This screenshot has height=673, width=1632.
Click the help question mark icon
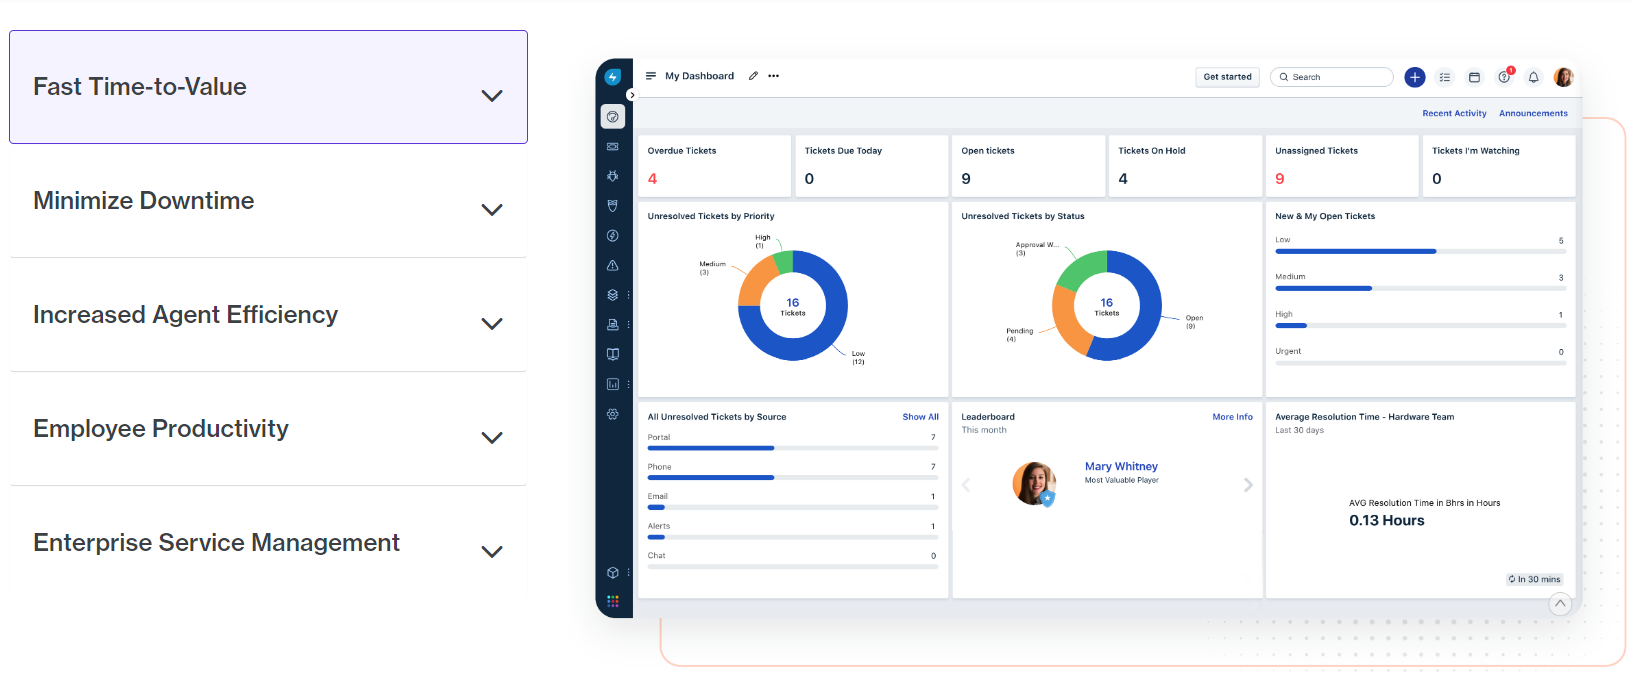[1504, 77]
